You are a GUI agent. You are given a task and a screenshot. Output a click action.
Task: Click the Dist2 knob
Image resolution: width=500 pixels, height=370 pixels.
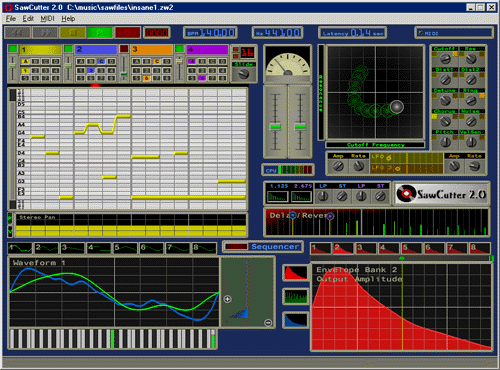pos(471,80)
